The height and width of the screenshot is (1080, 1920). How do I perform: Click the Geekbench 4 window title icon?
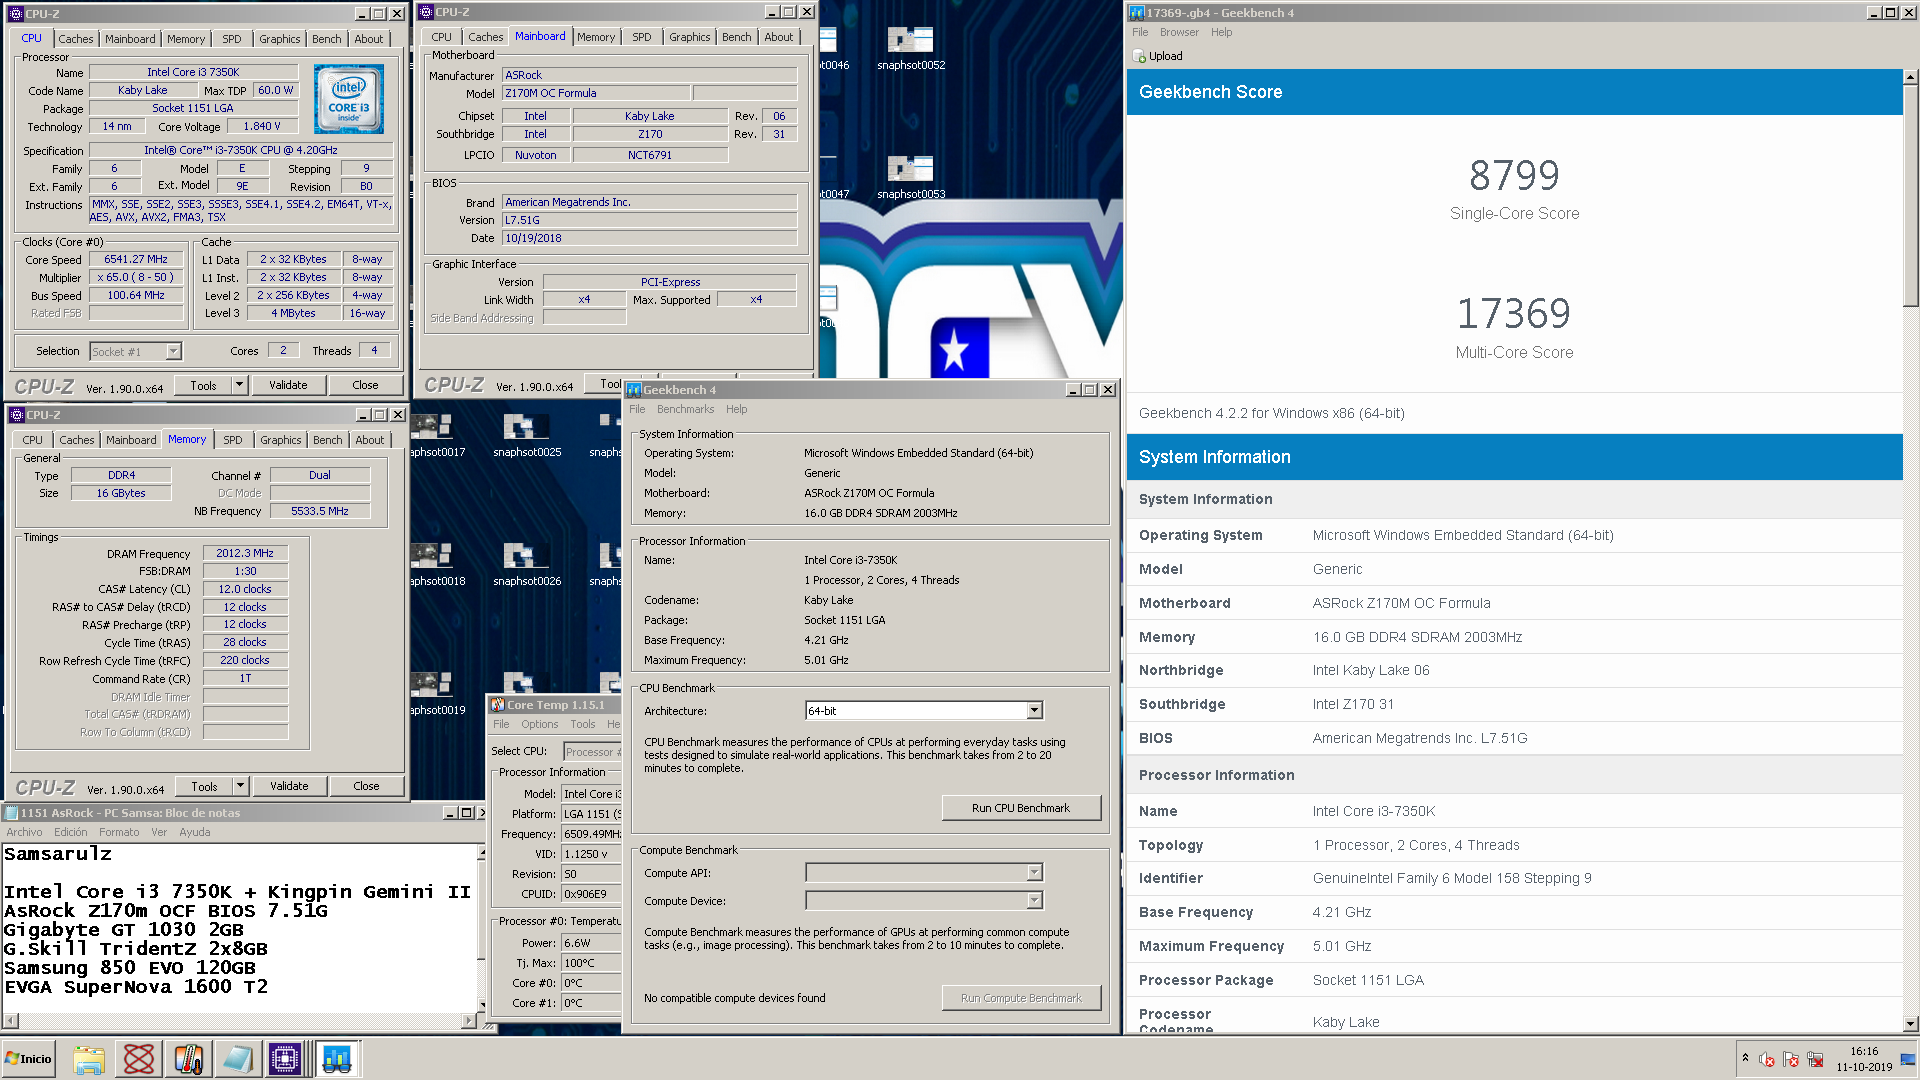click(x=634, y=390)
